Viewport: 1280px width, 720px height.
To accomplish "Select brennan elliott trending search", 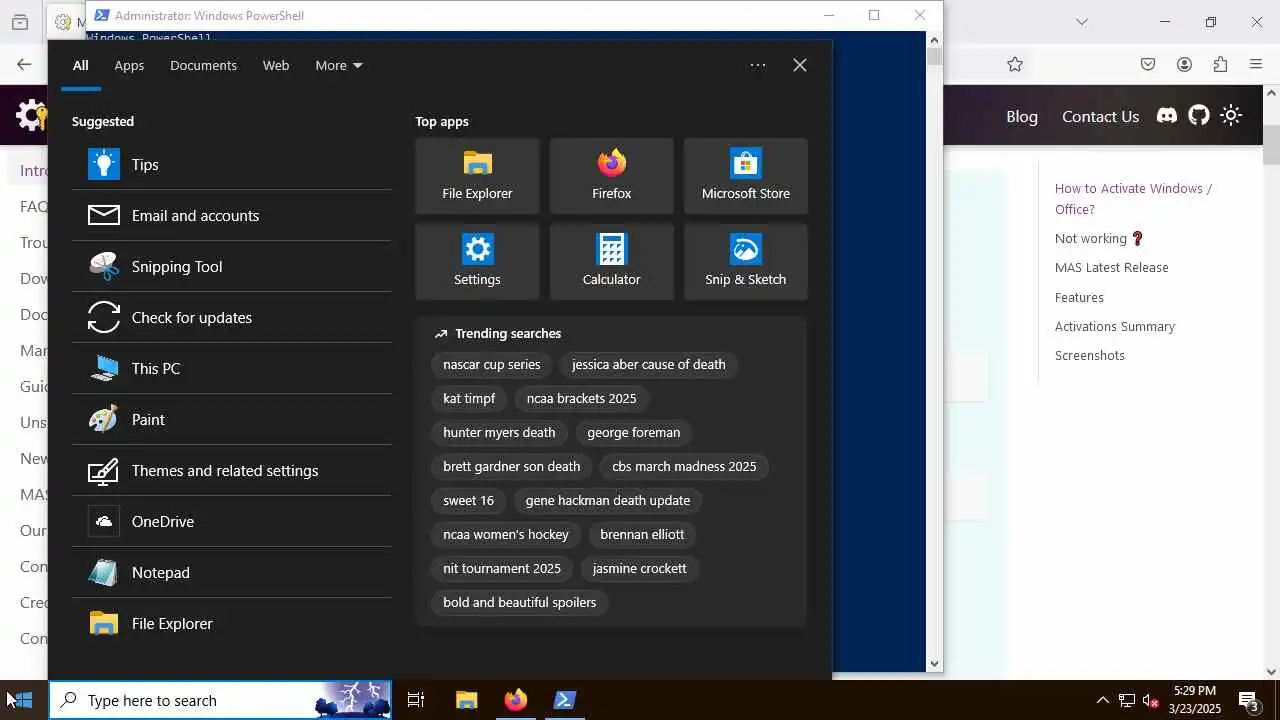I will pos(642,534).
